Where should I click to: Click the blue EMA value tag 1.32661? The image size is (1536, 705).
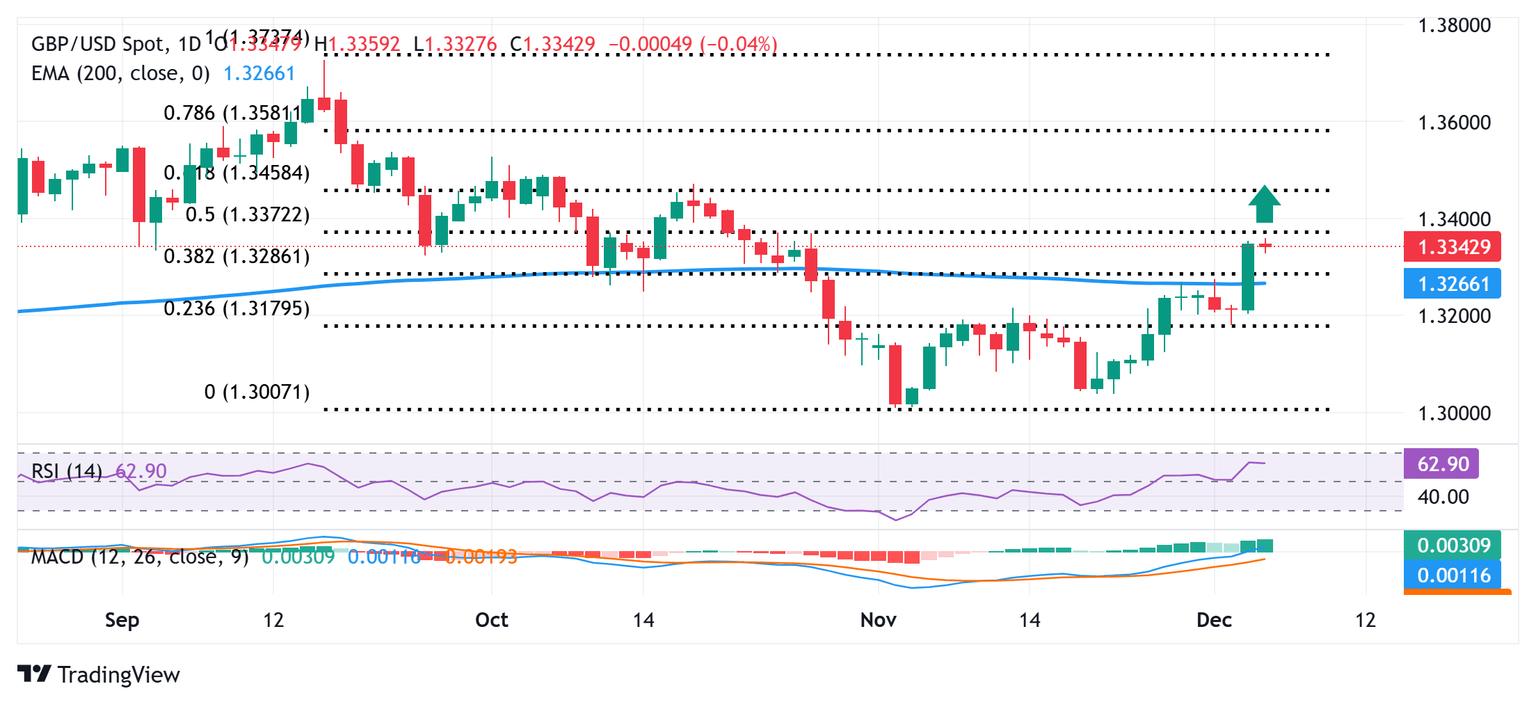click(1452, 285)
